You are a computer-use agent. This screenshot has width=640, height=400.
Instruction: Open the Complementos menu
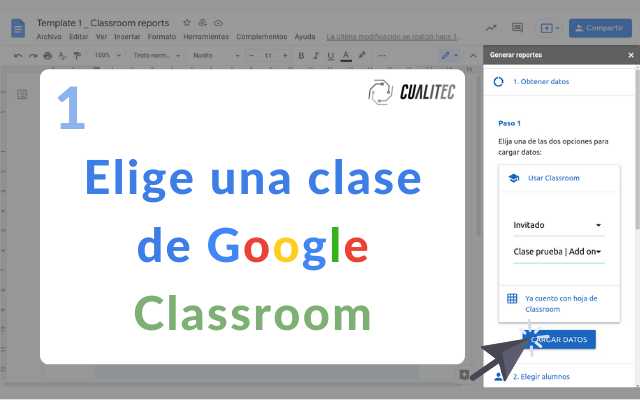262,37
